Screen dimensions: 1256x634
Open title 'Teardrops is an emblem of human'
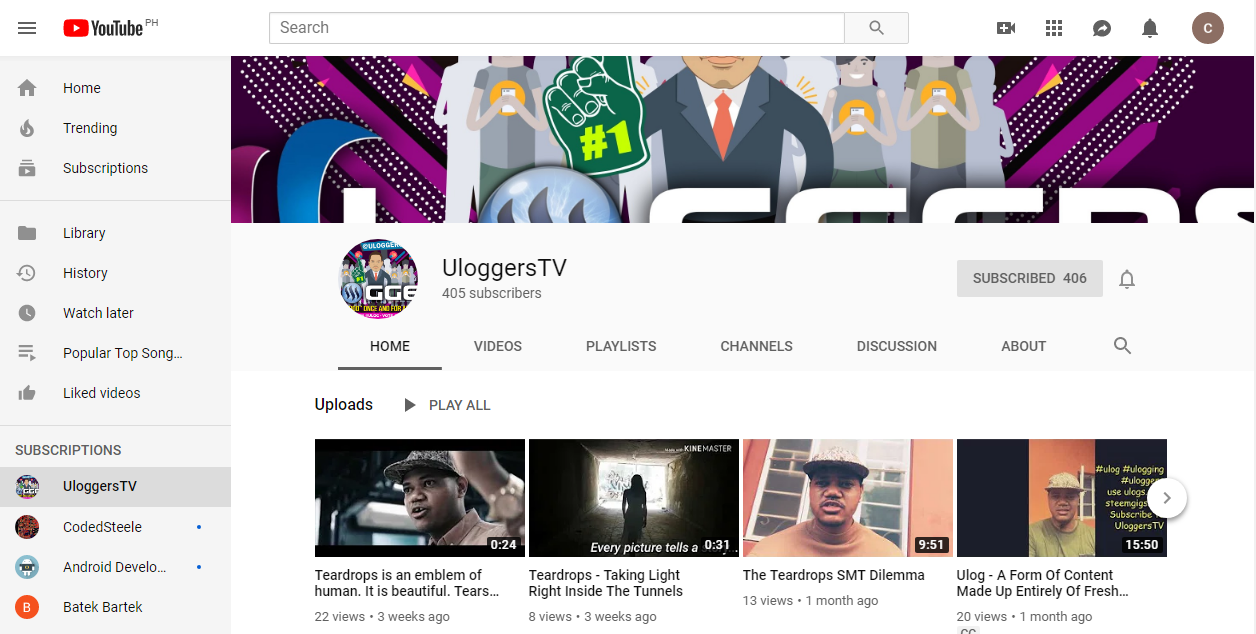coord(408,583)
